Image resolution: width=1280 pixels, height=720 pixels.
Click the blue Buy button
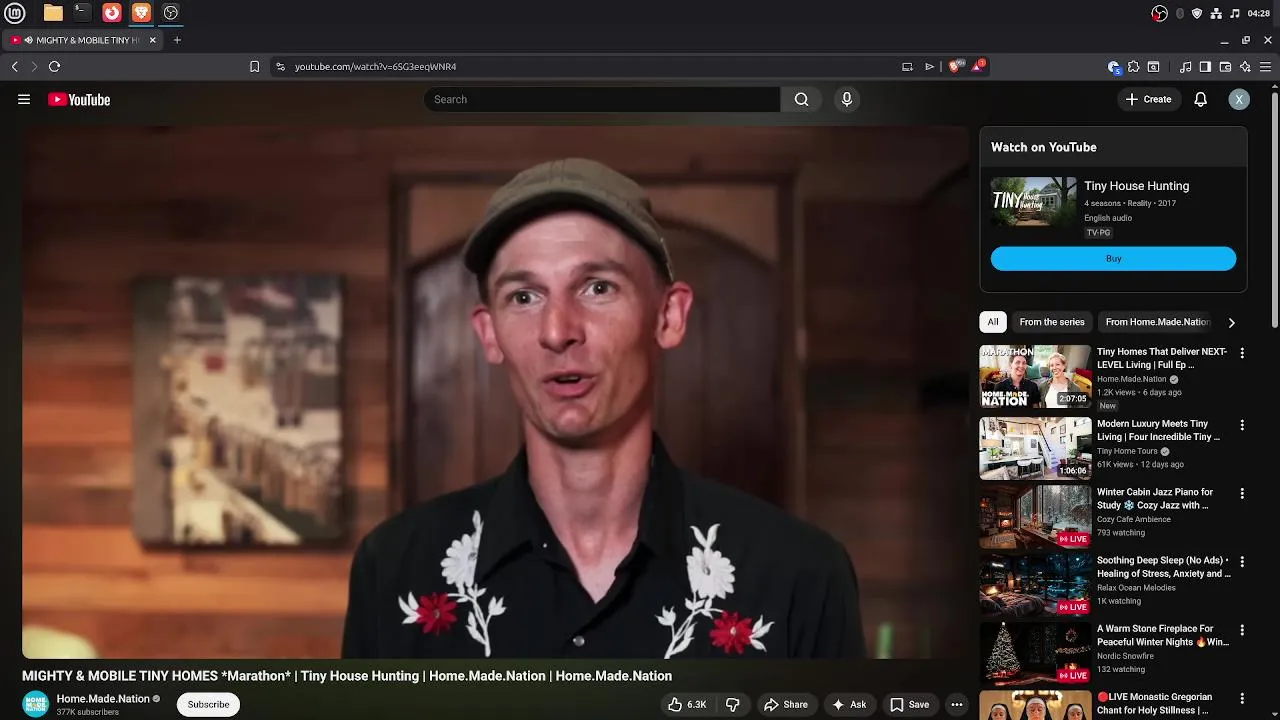coord(1113,259)
